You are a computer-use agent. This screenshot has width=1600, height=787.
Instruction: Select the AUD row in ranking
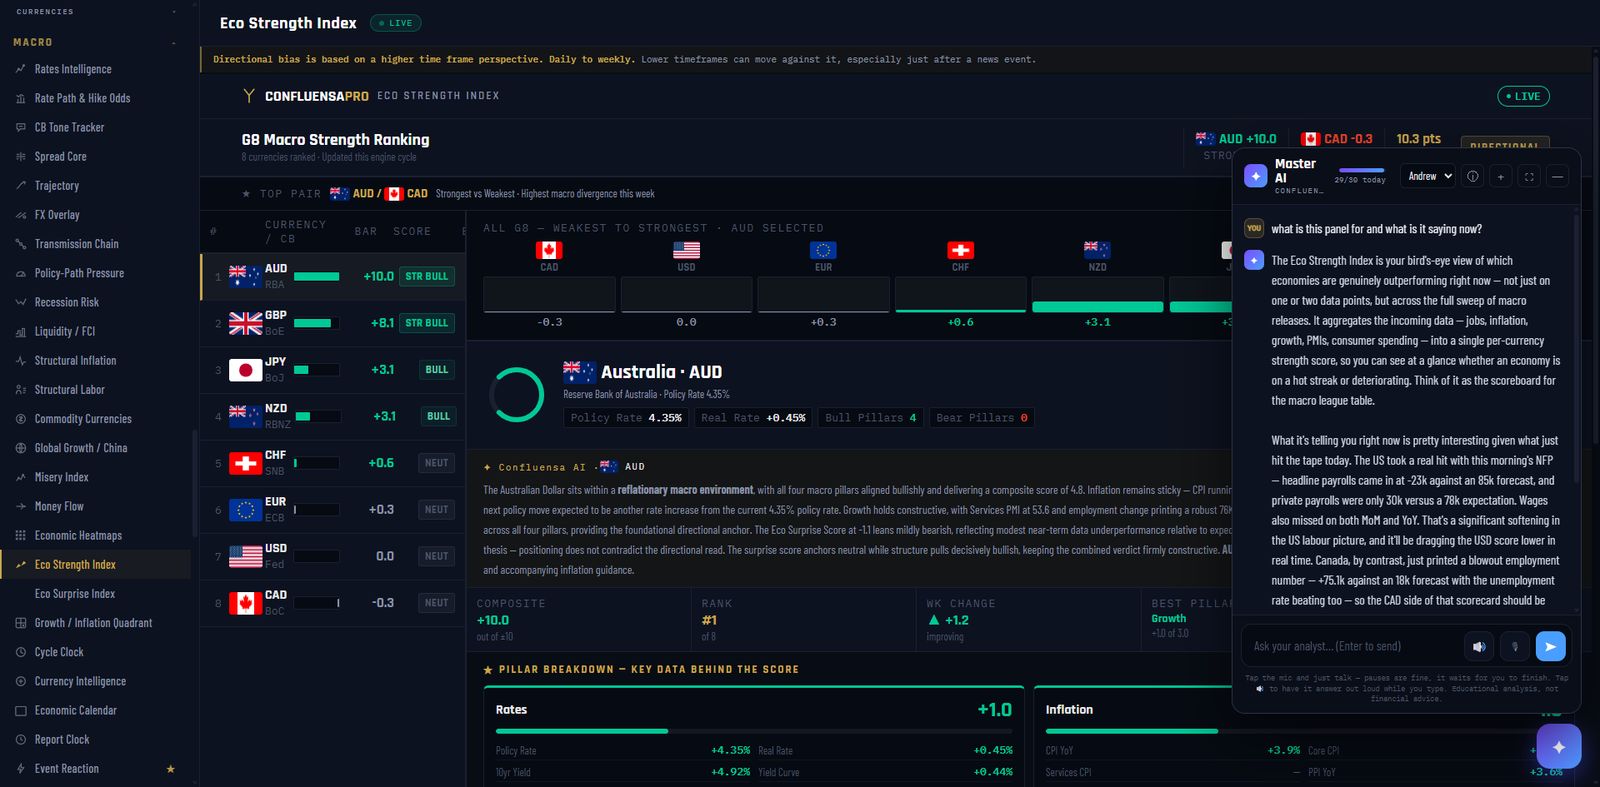[333, 276]
